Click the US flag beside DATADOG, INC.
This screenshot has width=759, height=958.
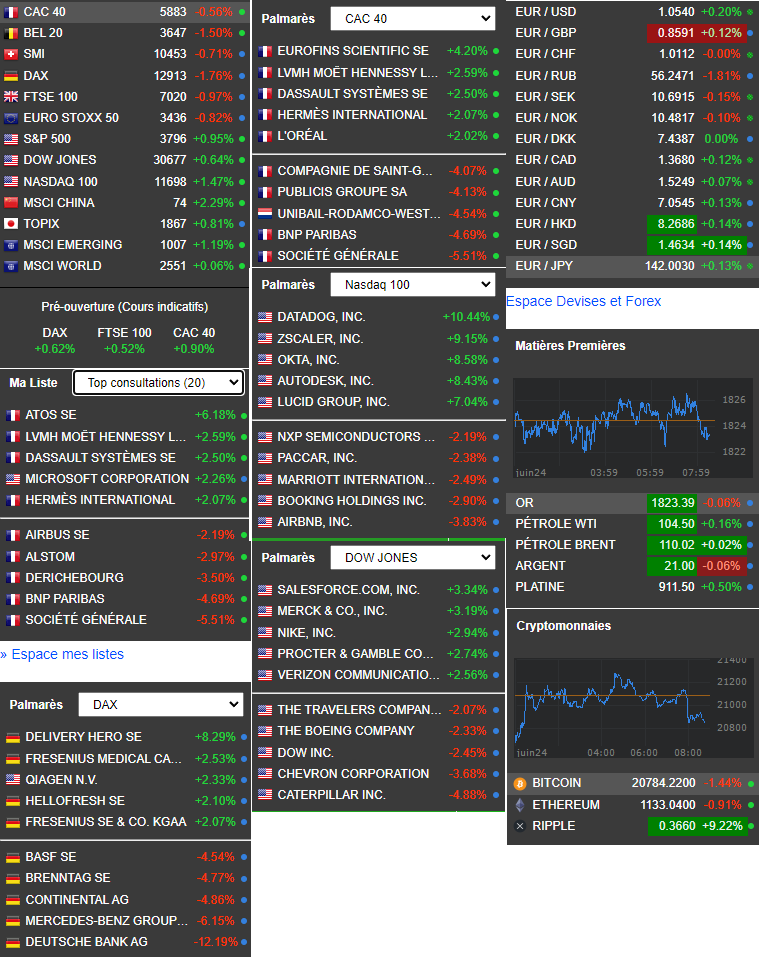pyautogui.click(x=265, y=317)
